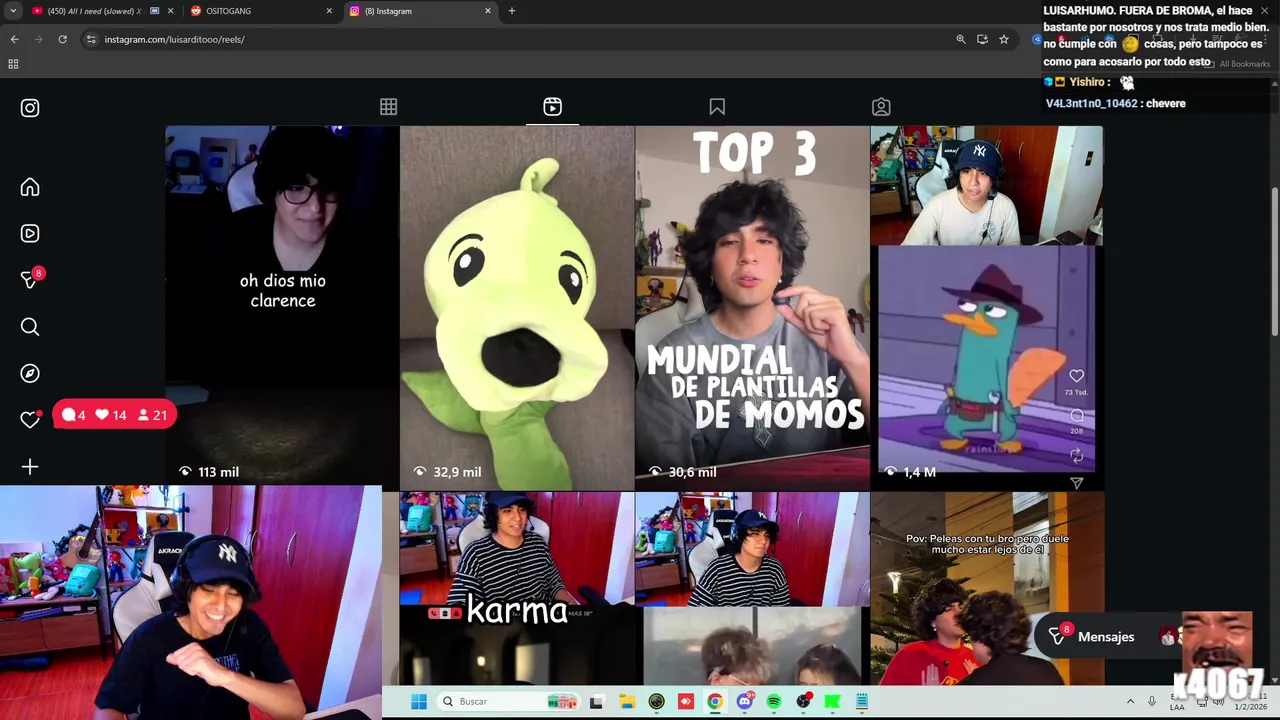Bookmark this page with star icon
The height and width of the screenshot is (720, 1280).
tap(1004, 39)
